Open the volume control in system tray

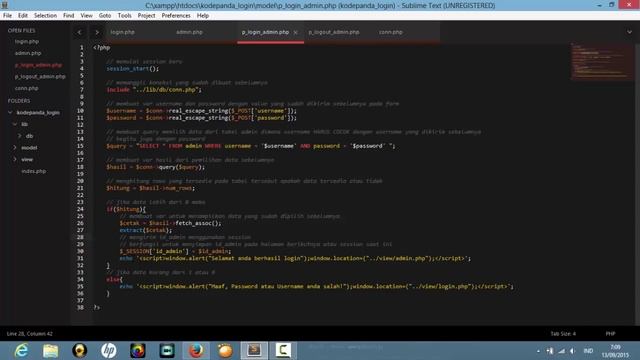573,351
